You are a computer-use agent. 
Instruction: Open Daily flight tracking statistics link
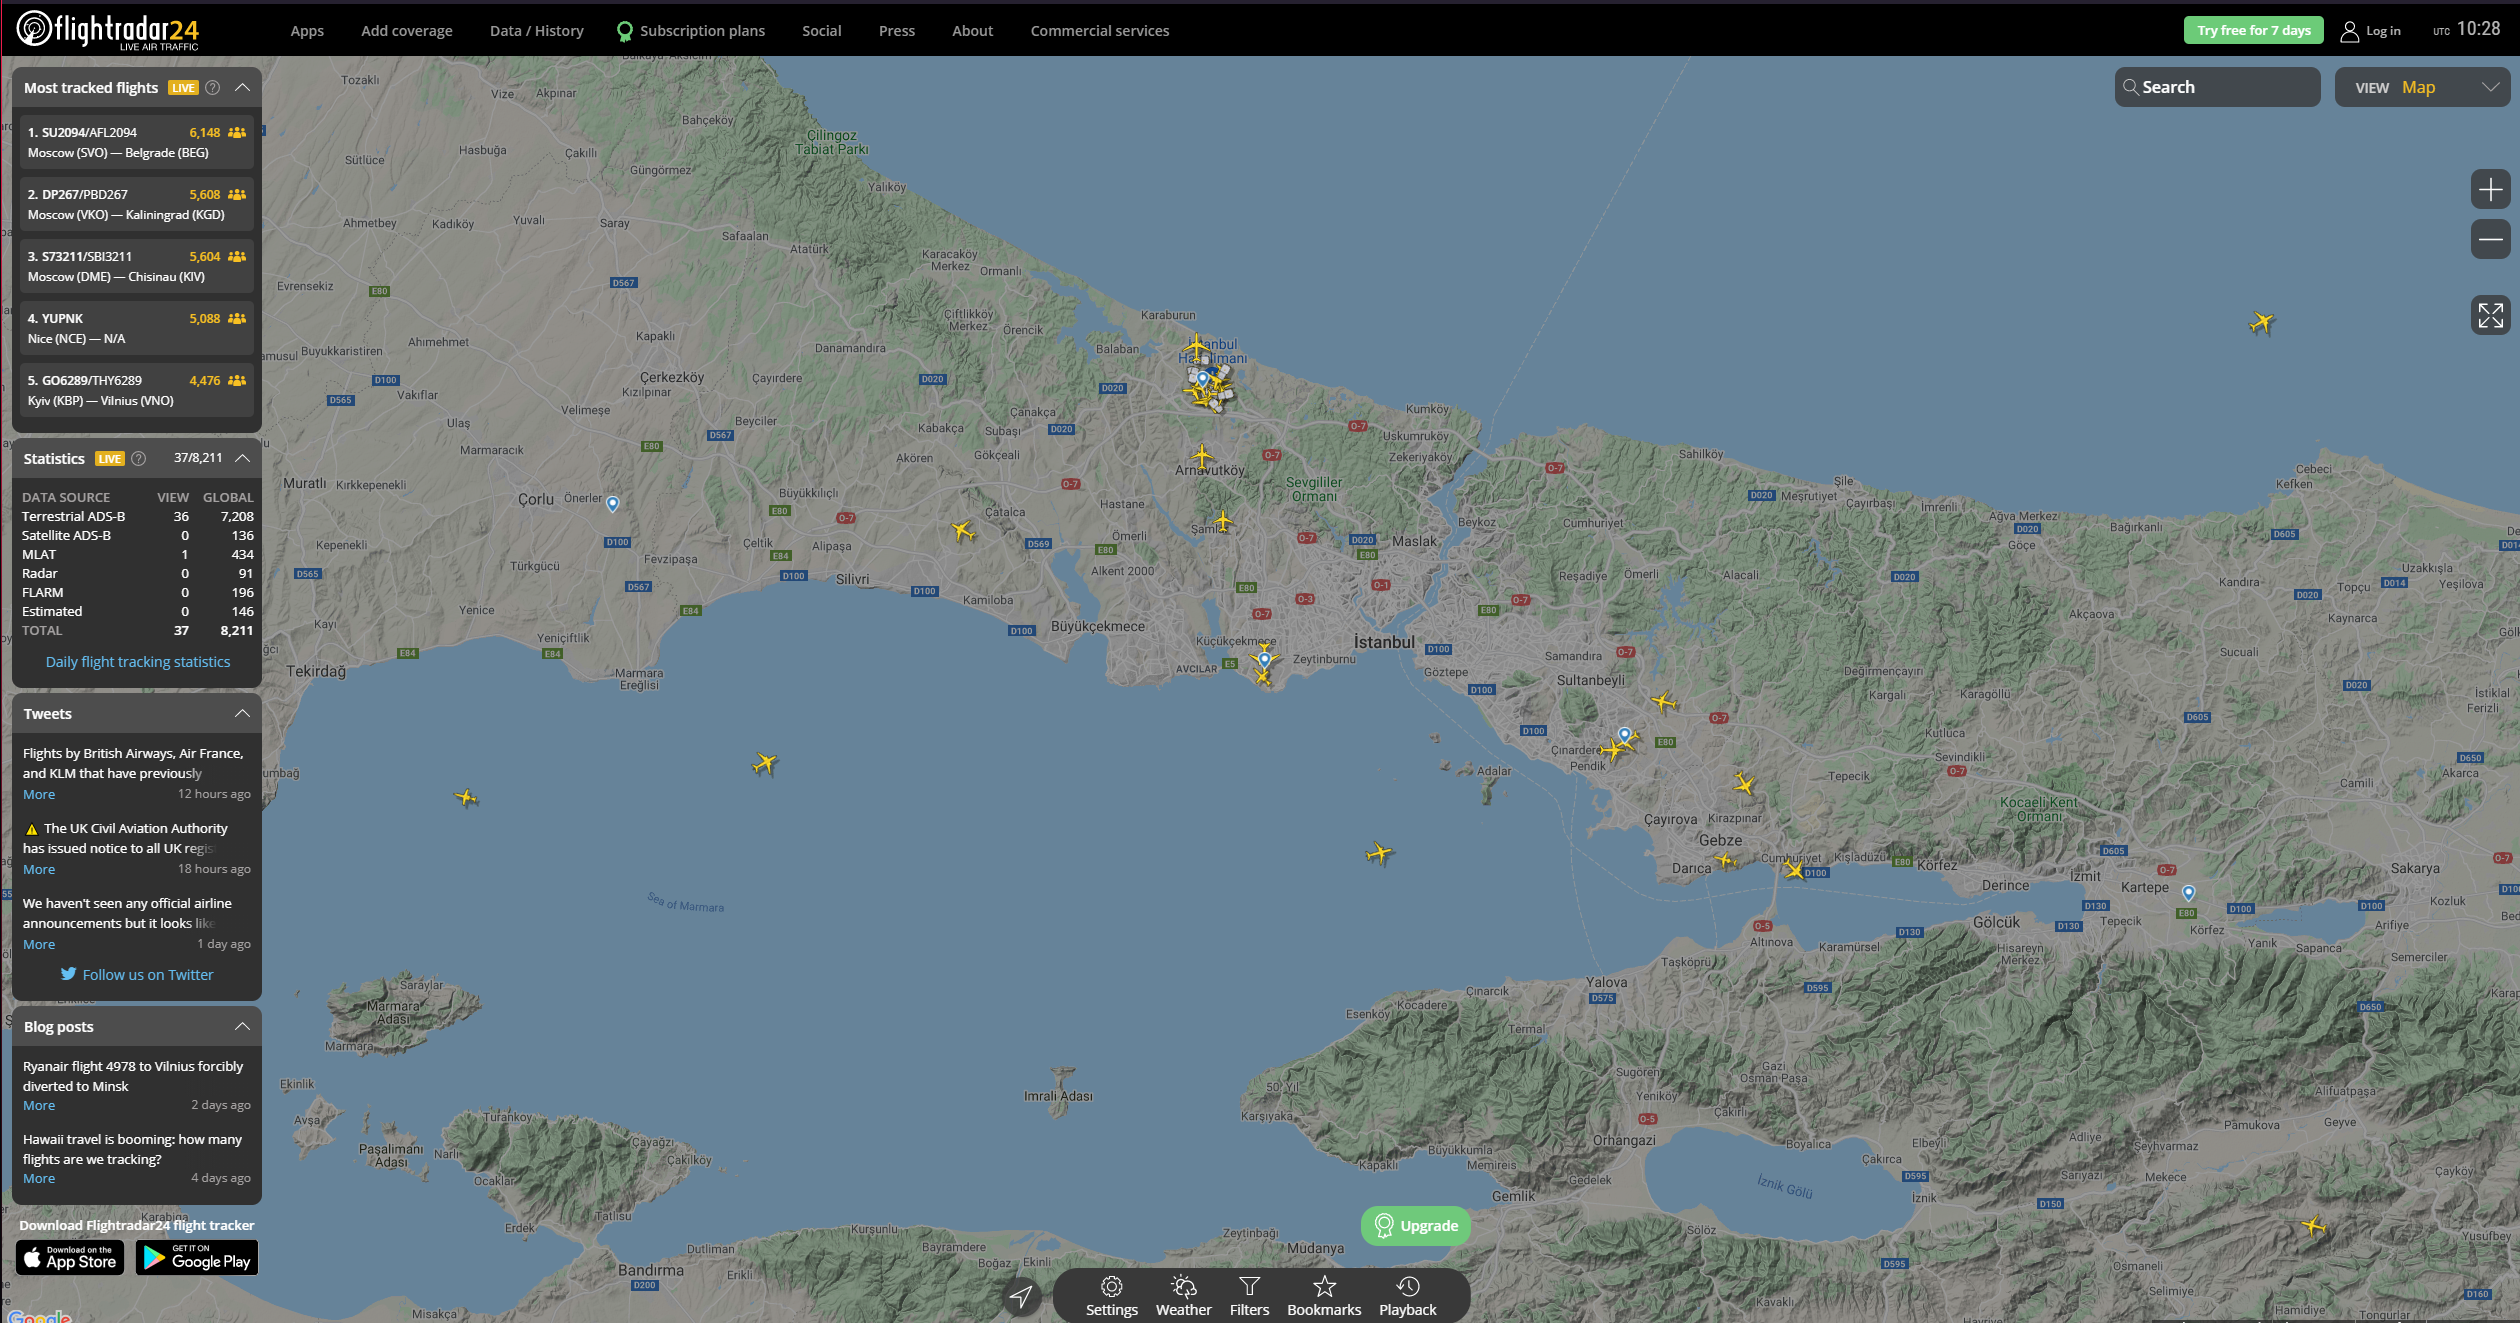[138, 661]
